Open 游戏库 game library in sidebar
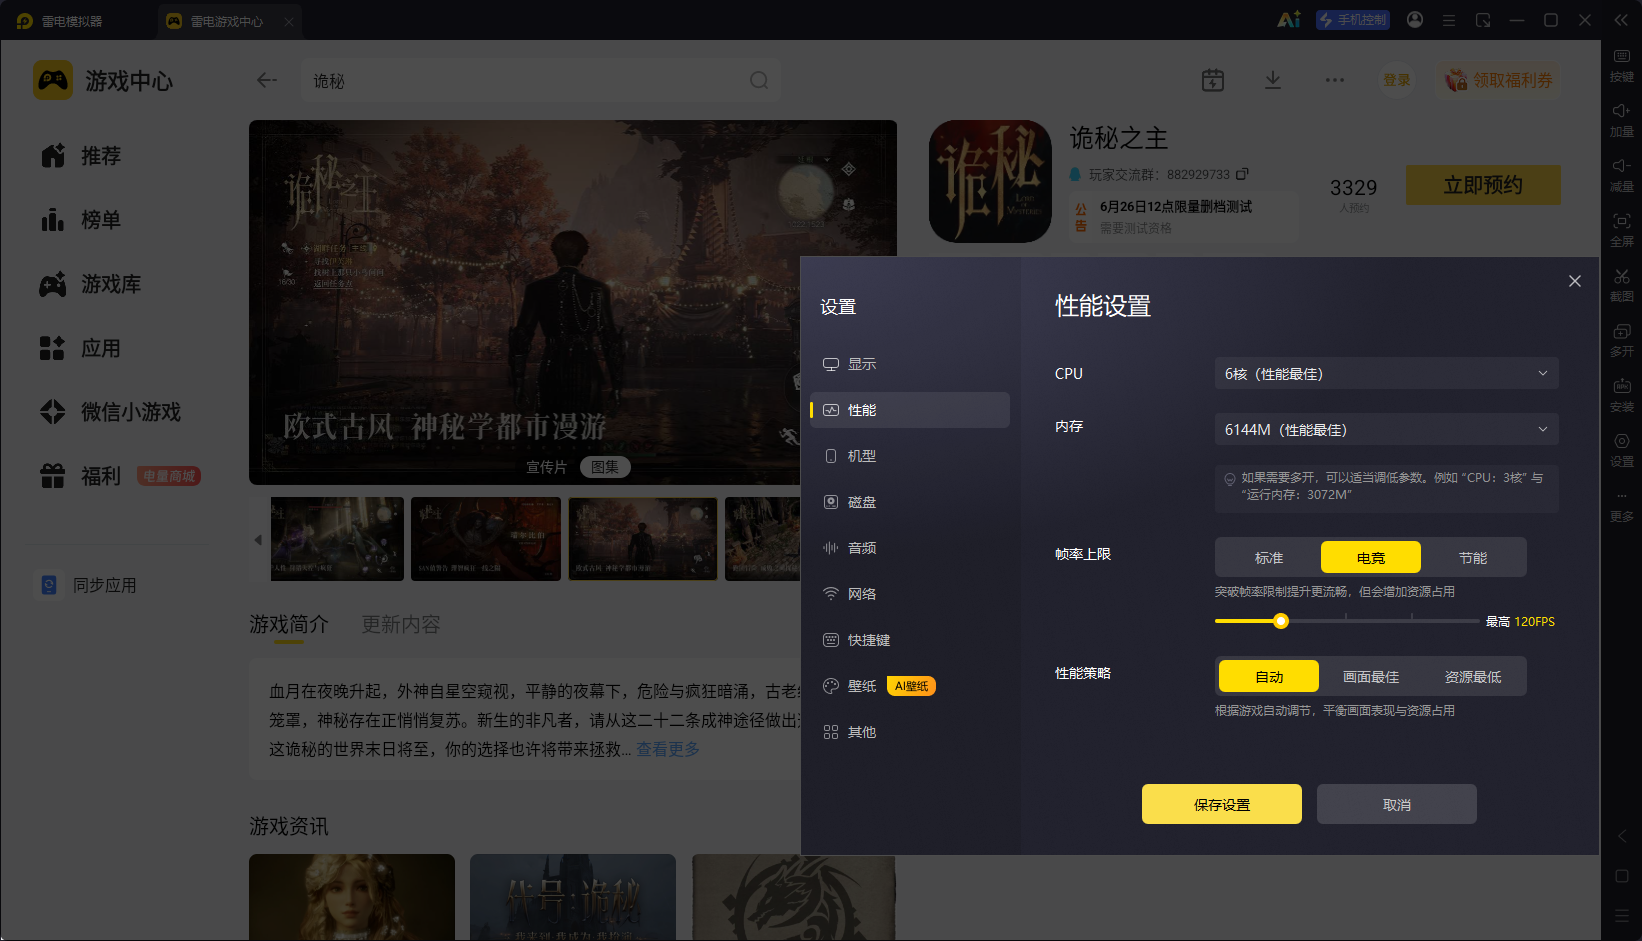 coord(91,284)
